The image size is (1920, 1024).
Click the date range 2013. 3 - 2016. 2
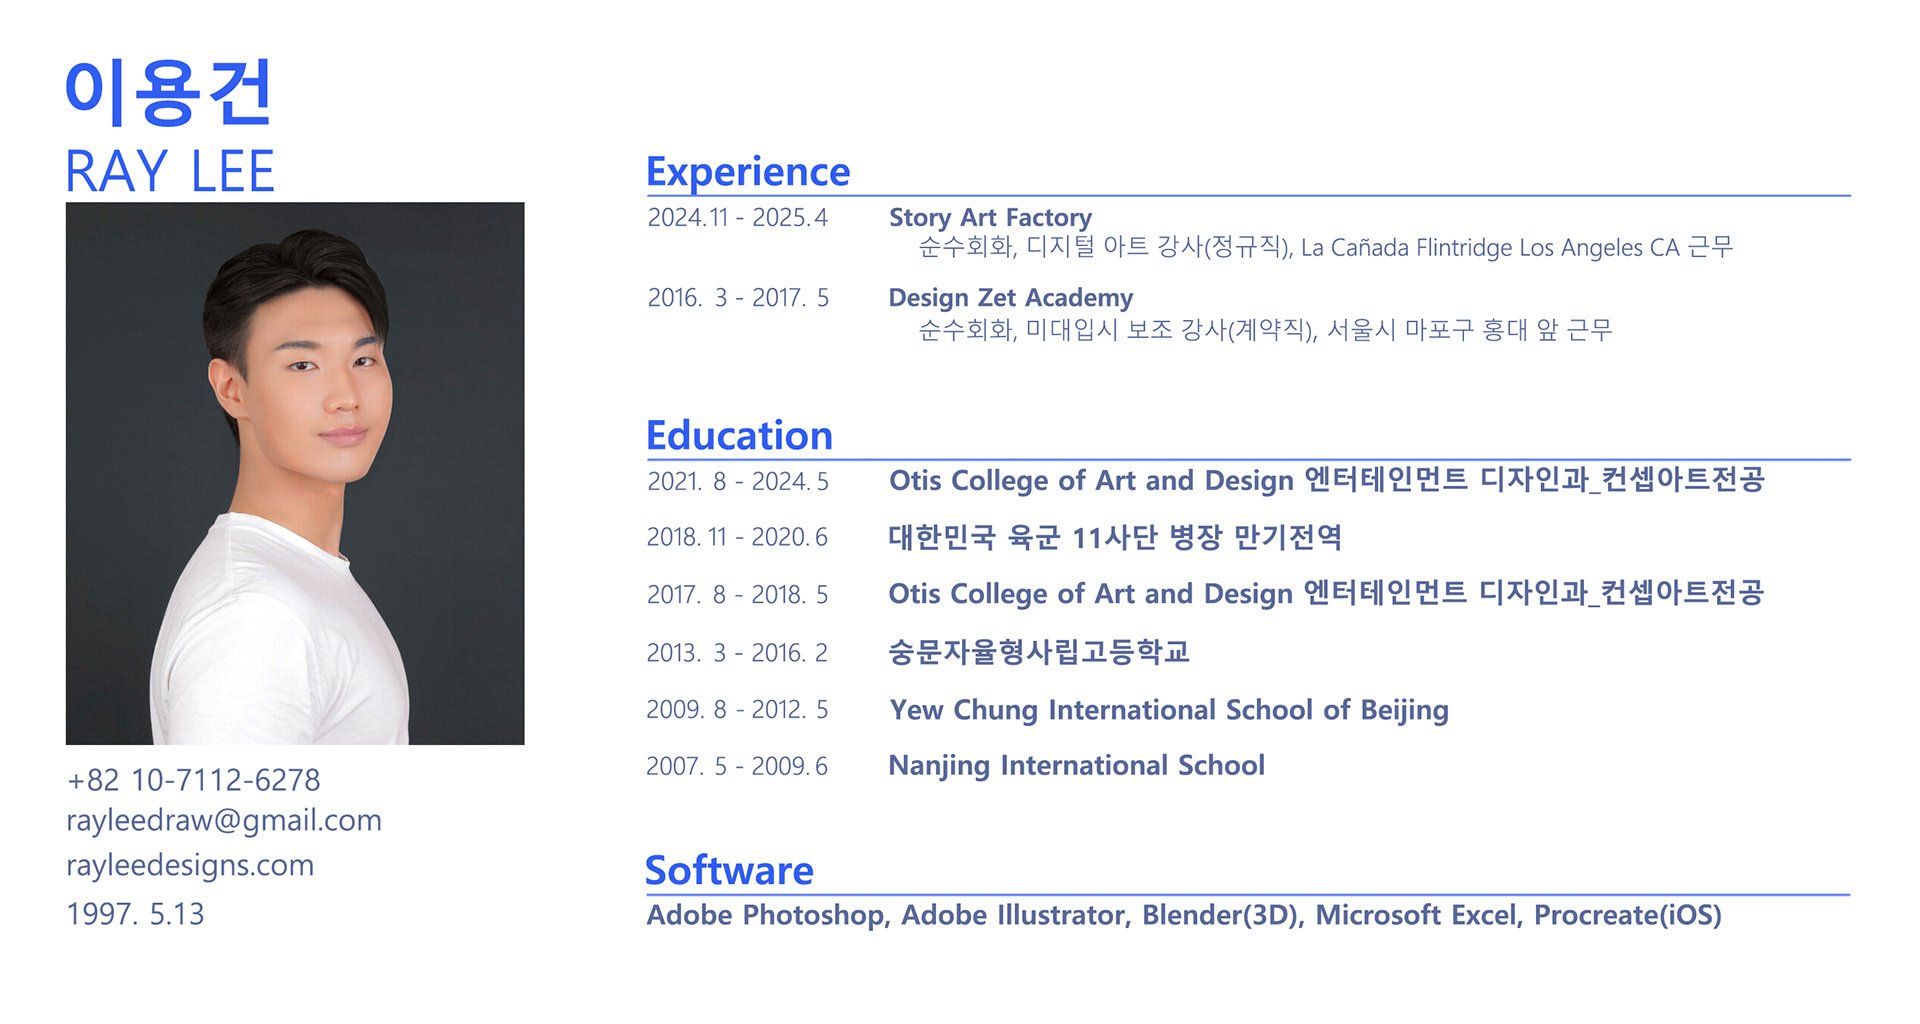tap(737, 653)
